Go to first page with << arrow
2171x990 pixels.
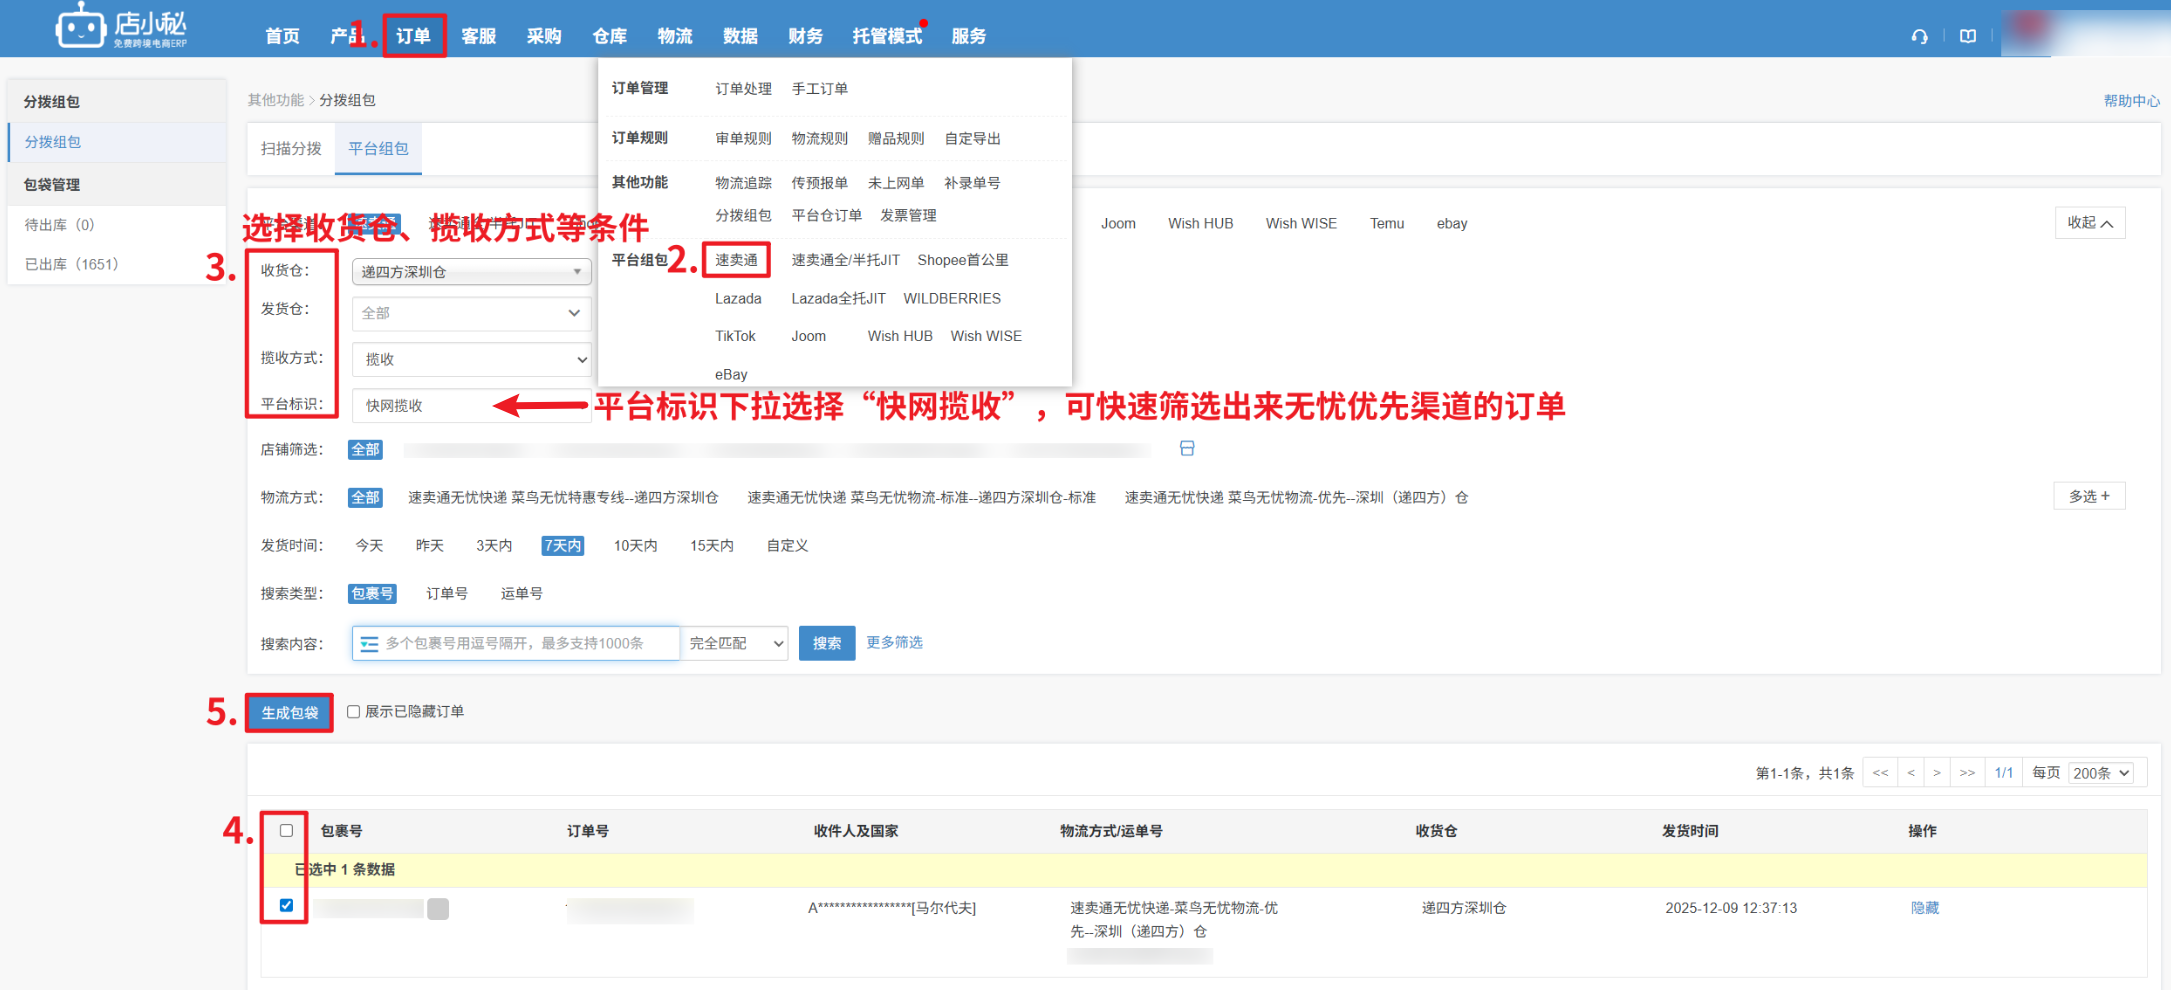1880,773
